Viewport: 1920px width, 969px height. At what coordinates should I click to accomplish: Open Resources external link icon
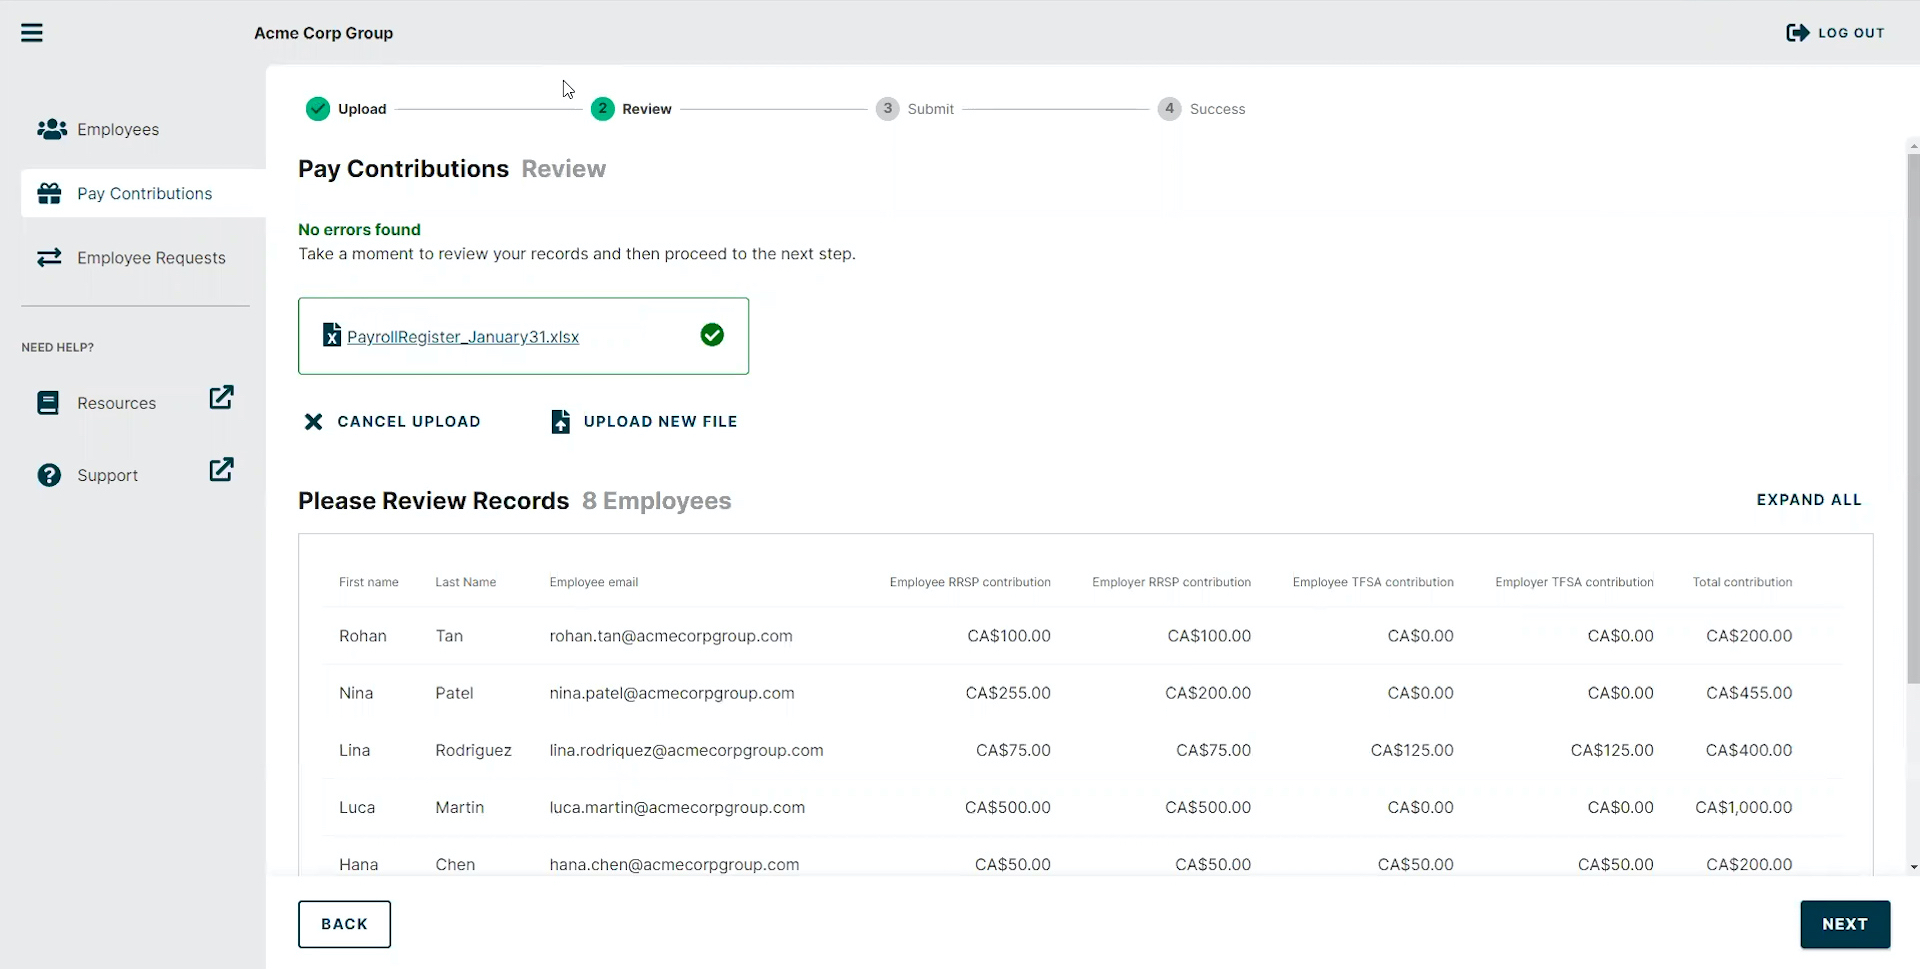coord(222,397)
